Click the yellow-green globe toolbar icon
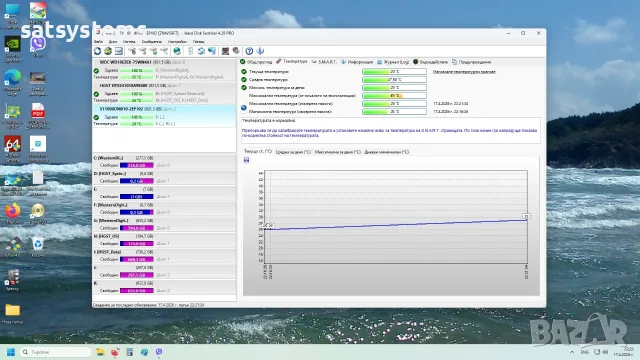Viewport: 640px width, 360px height. [108, 51]
